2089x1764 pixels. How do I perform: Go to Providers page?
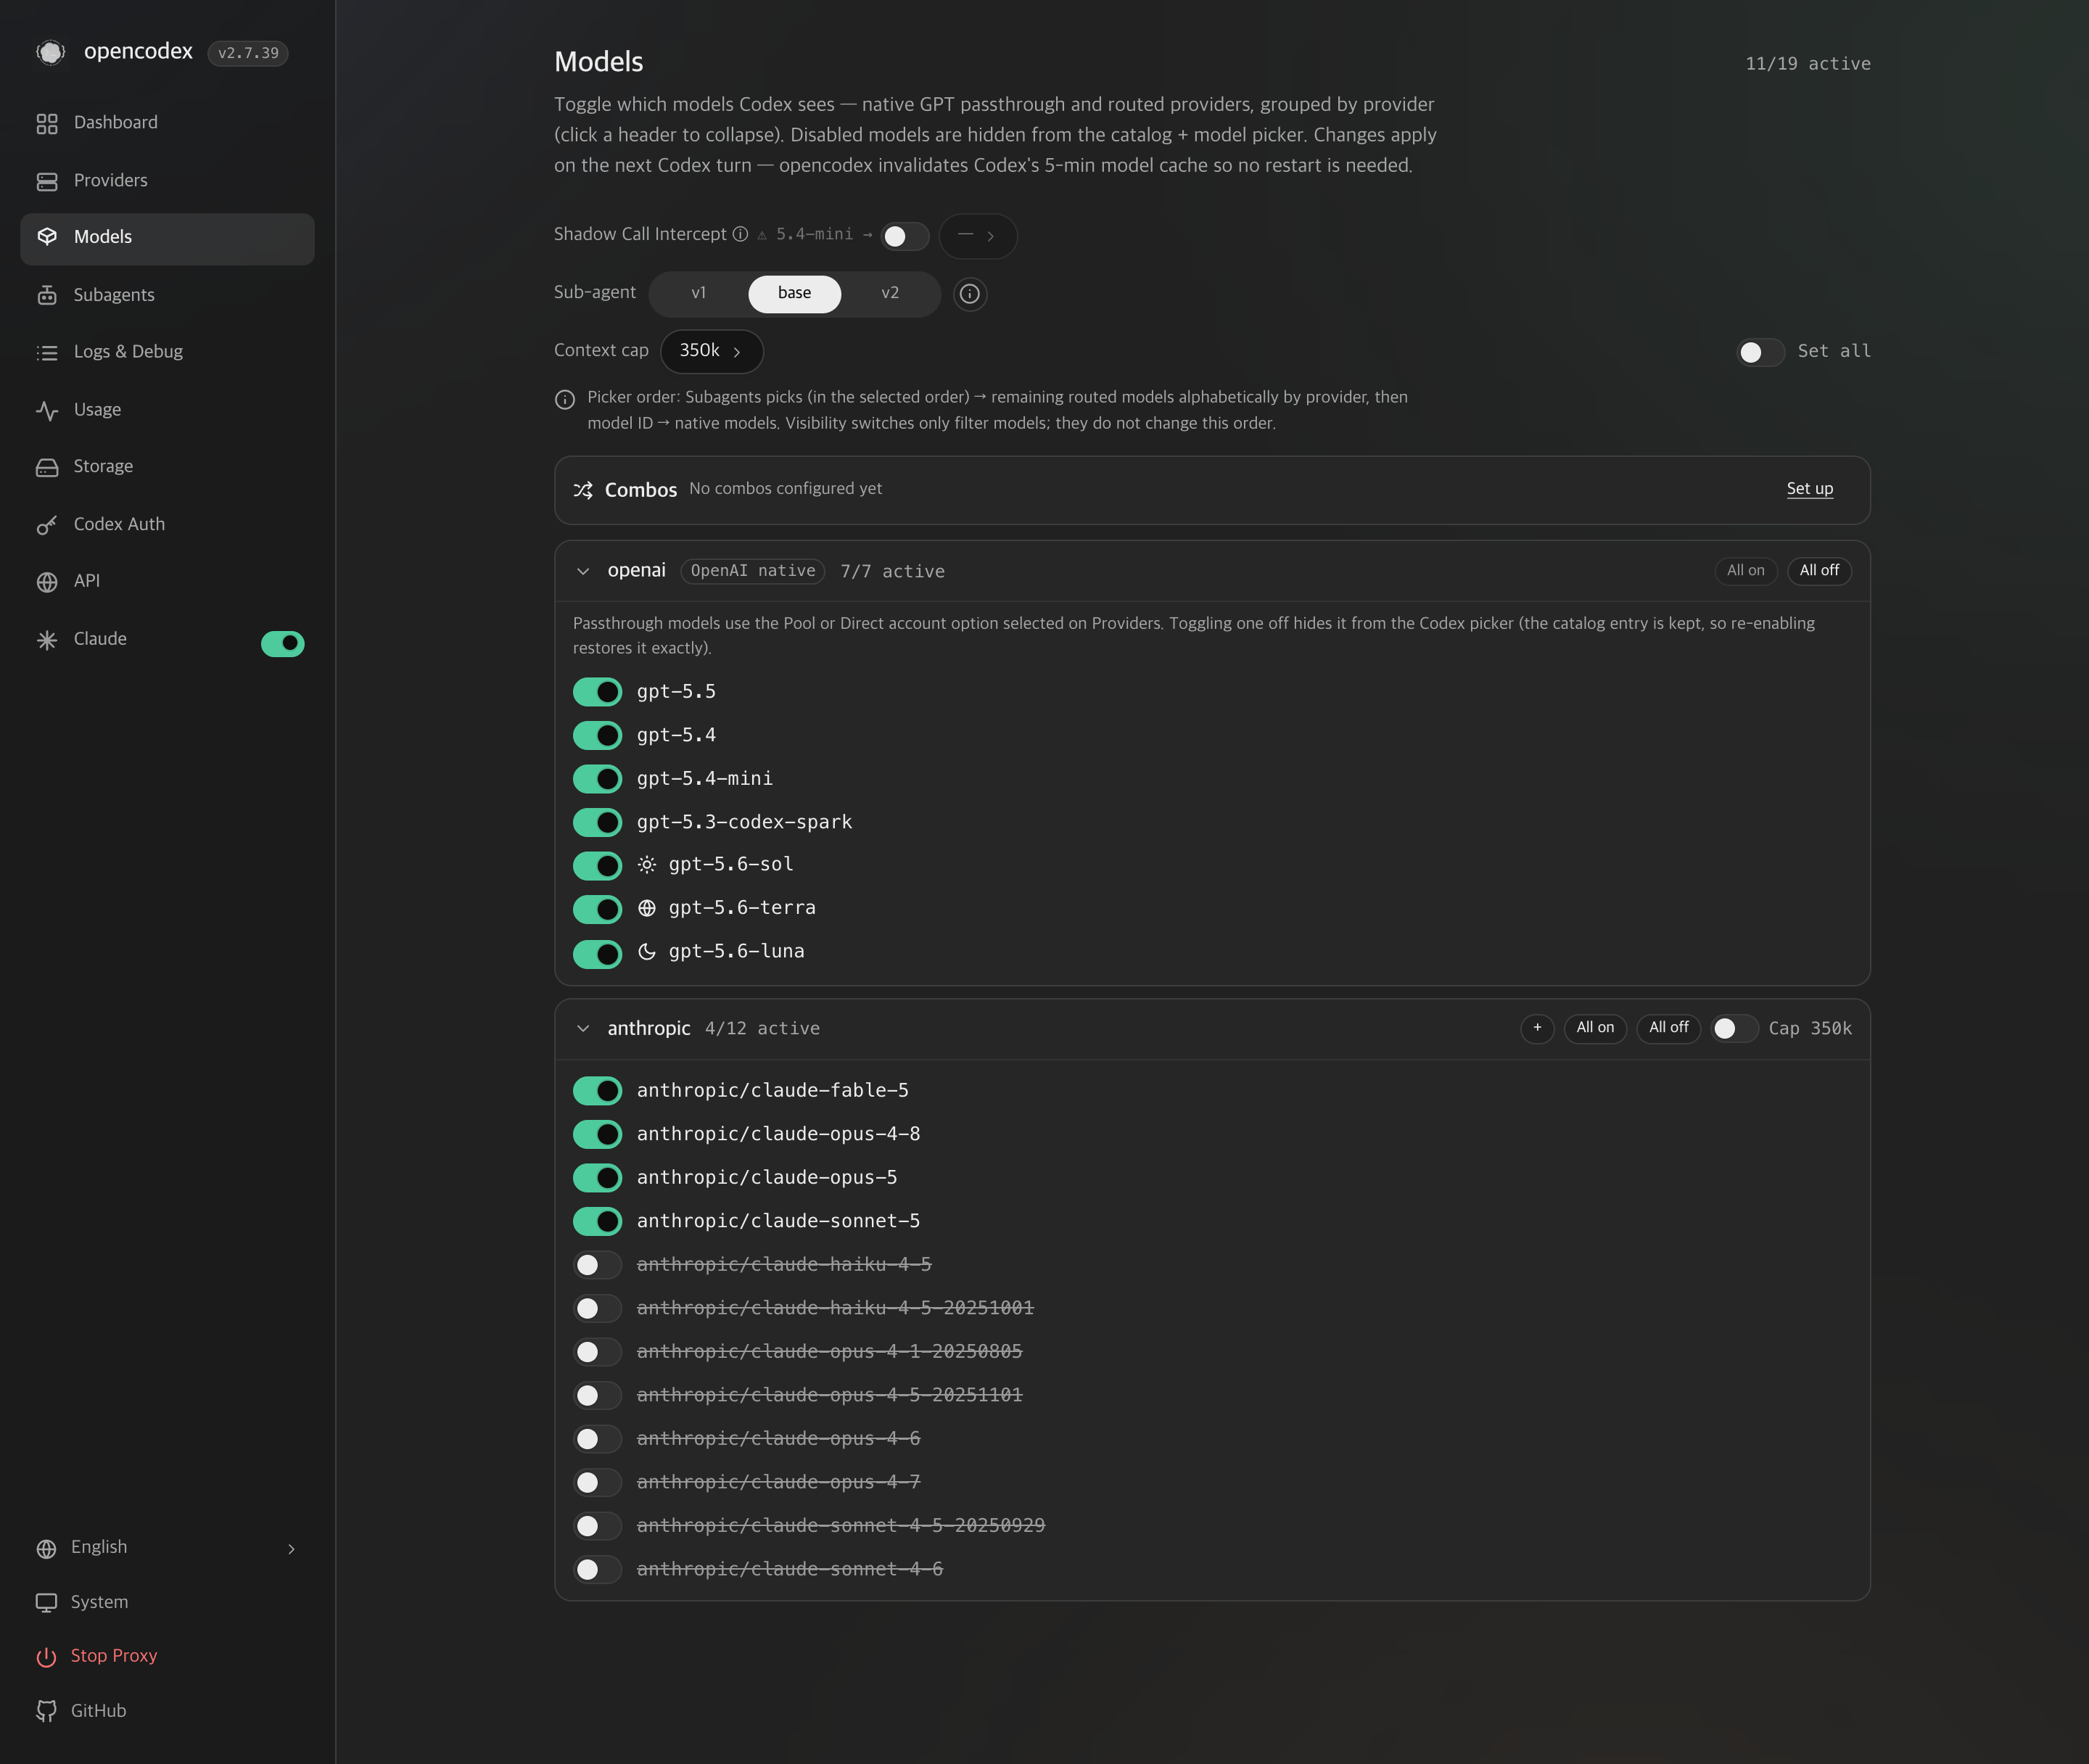pyautogui.click(x=167, y=181)
